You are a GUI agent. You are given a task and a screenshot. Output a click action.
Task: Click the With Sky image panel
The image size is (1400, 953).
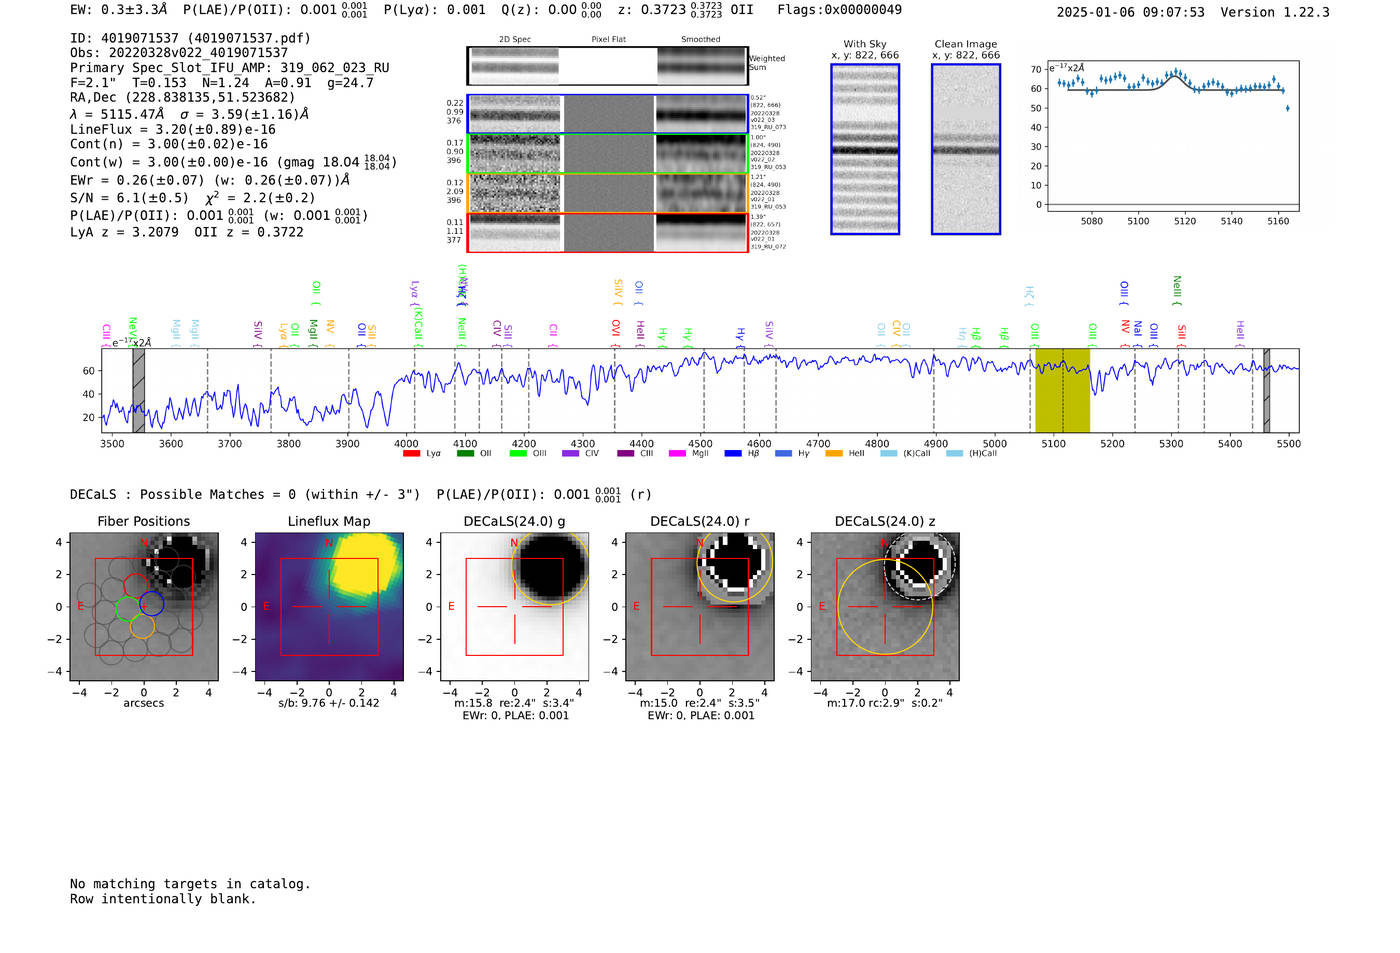click(x=865, y=149)
